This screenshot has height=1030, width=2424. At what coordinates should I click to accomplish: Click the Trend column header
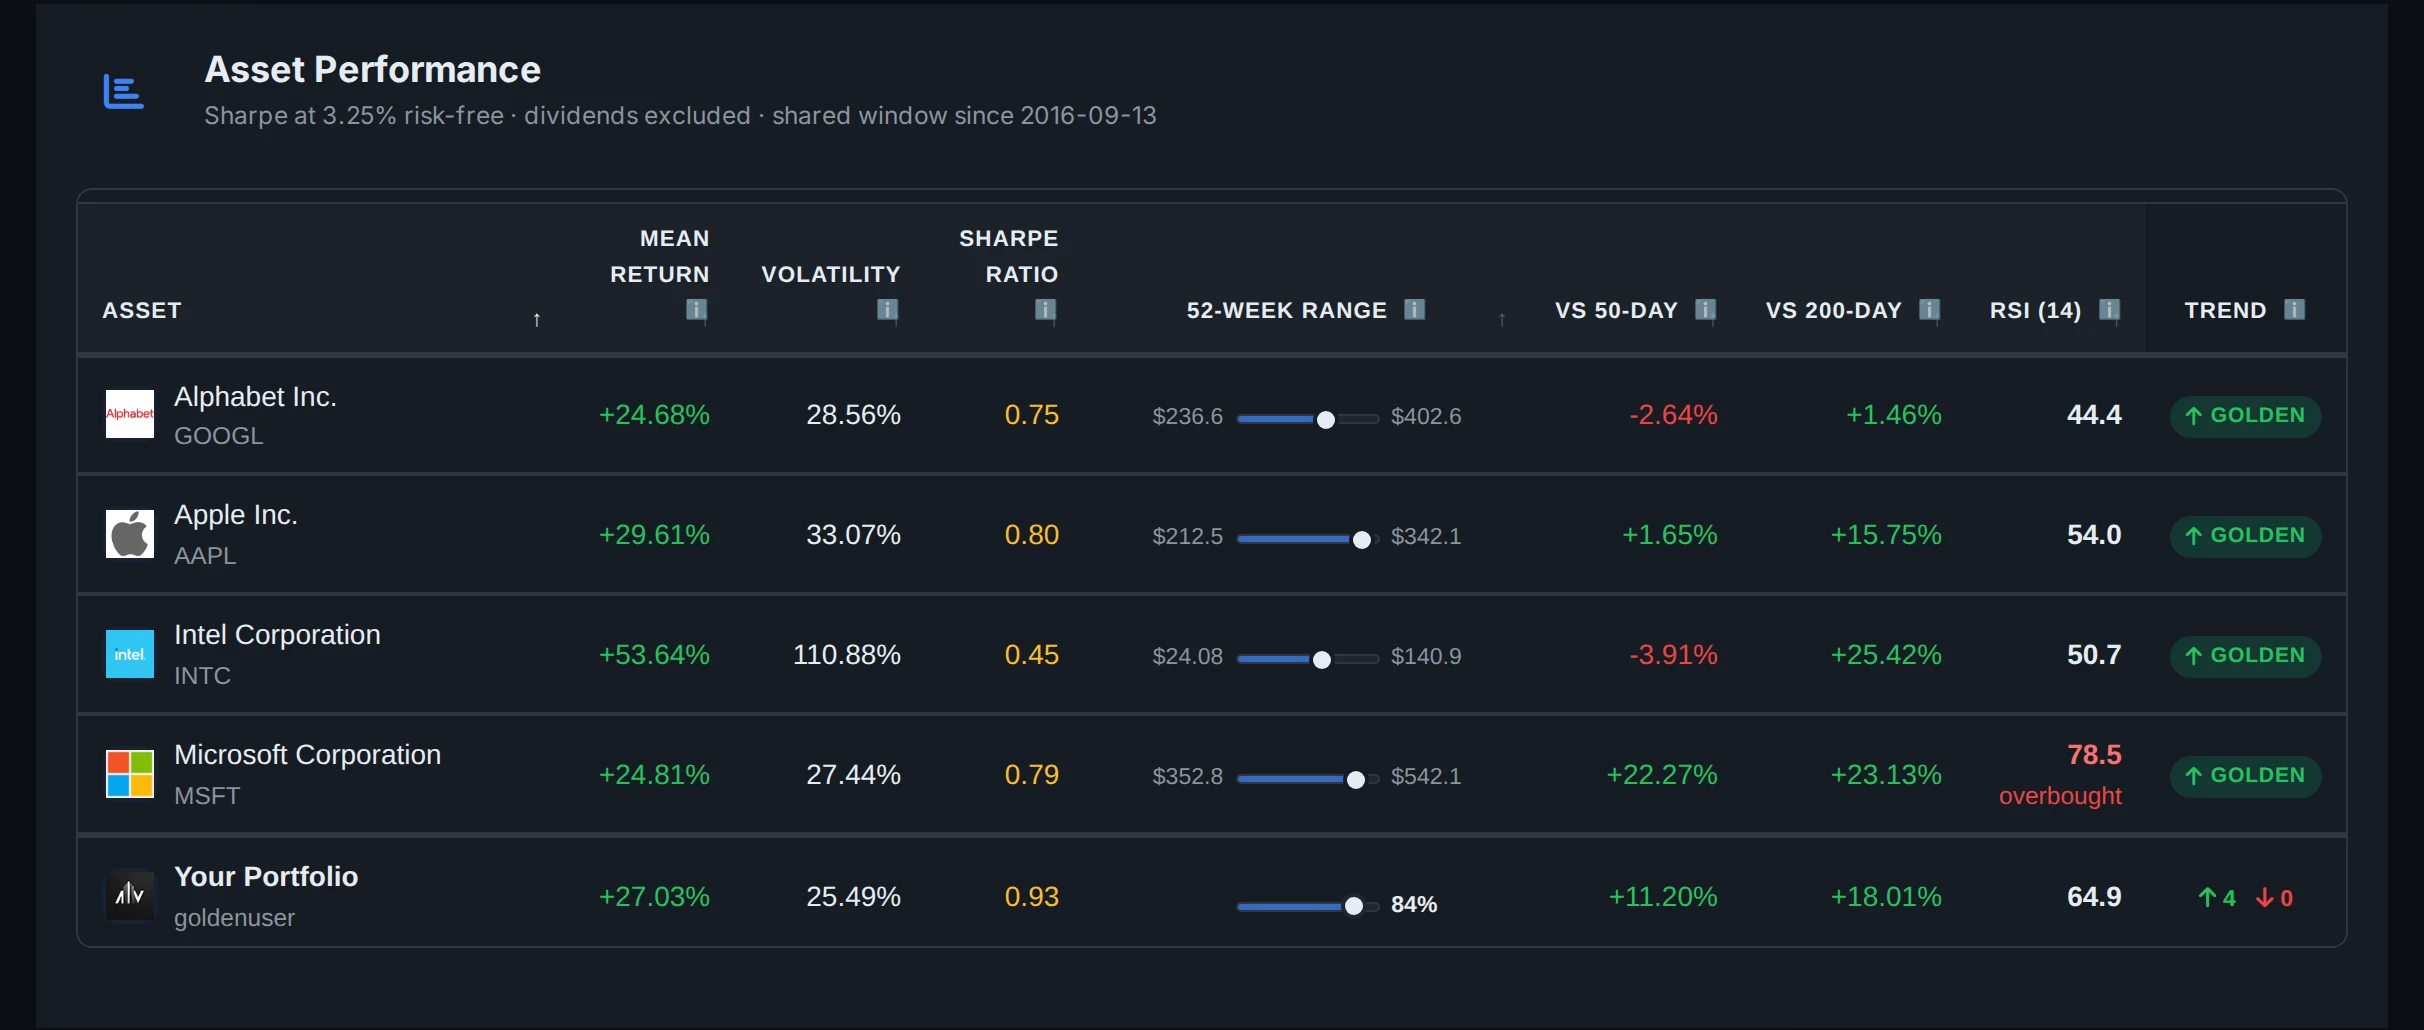pyautogui.click(x=2225, y=310)
